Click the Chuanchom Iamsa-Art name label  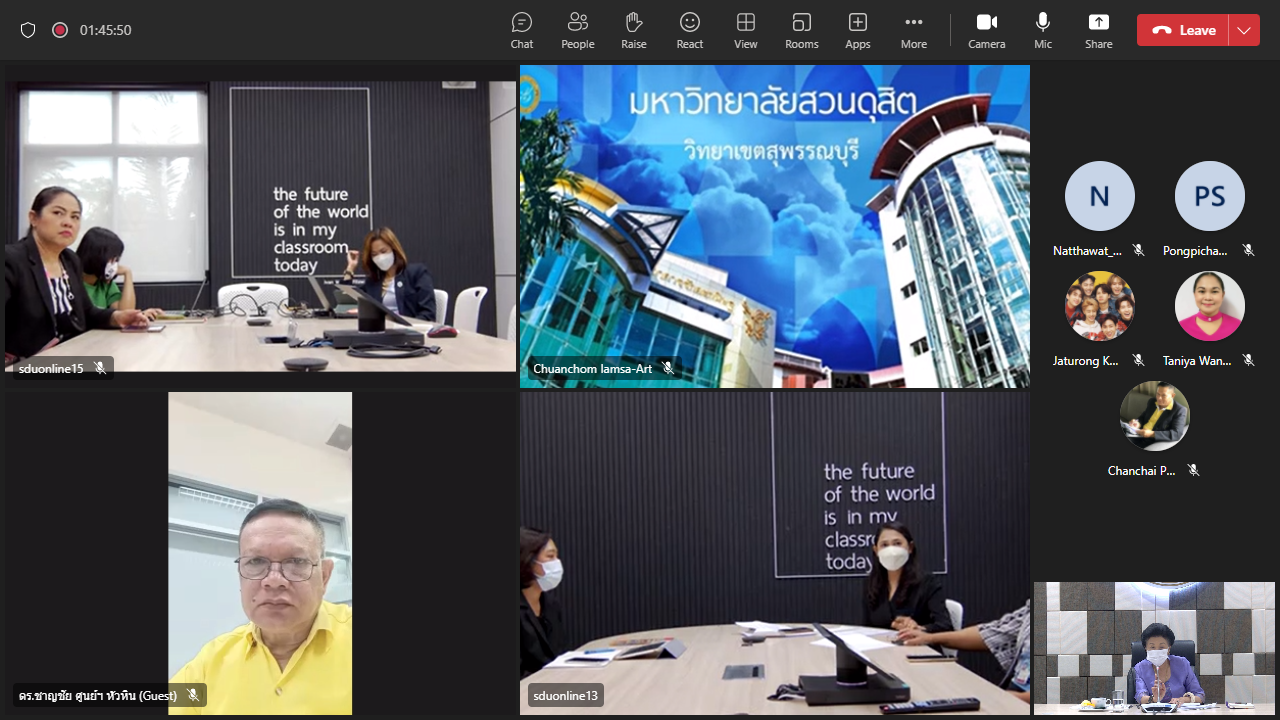tap(592, 368)
